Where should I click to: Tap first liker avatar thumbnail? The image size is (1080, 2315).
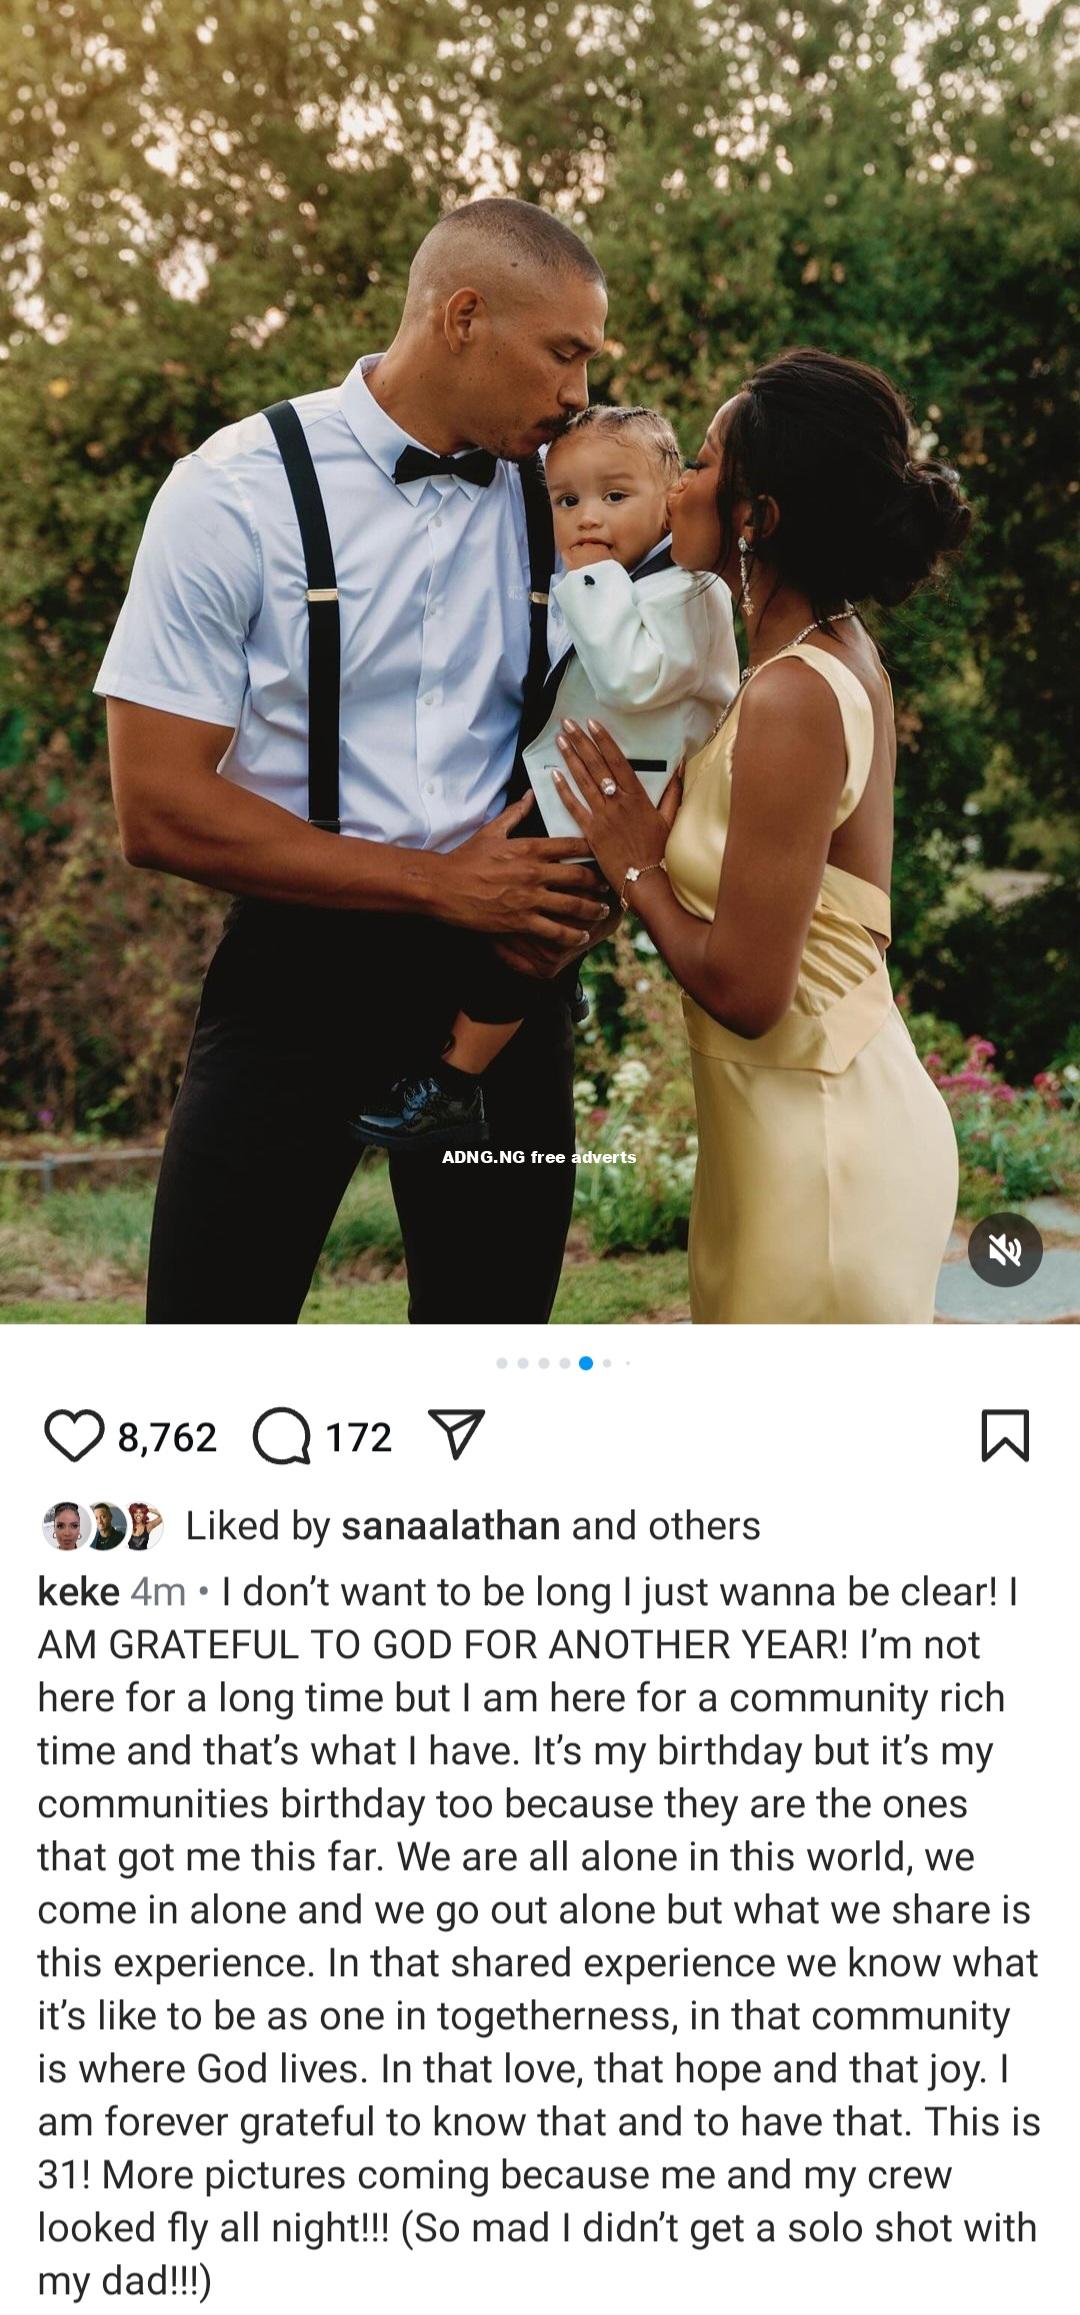coord(65,1527)
